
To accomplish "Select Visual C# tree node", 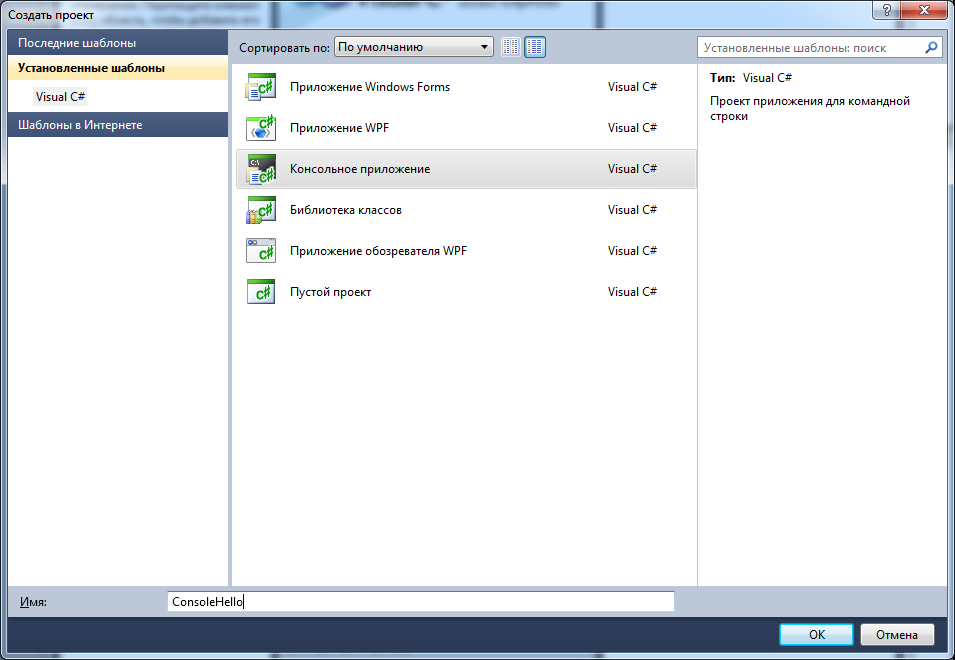I will 60,97.
